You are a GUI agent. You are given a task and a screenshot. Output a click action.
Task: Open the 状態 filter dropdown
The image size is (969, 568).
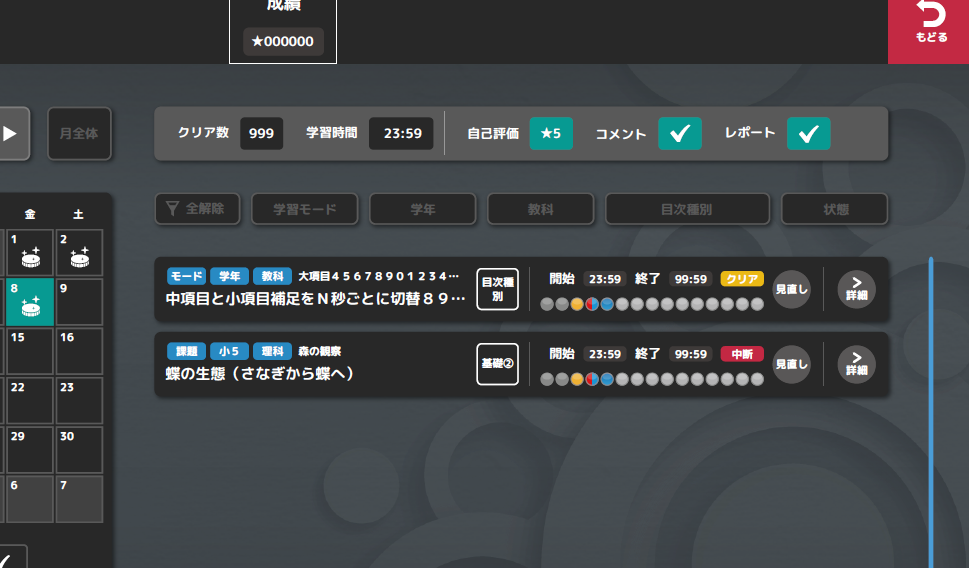[x=835, y=209]
